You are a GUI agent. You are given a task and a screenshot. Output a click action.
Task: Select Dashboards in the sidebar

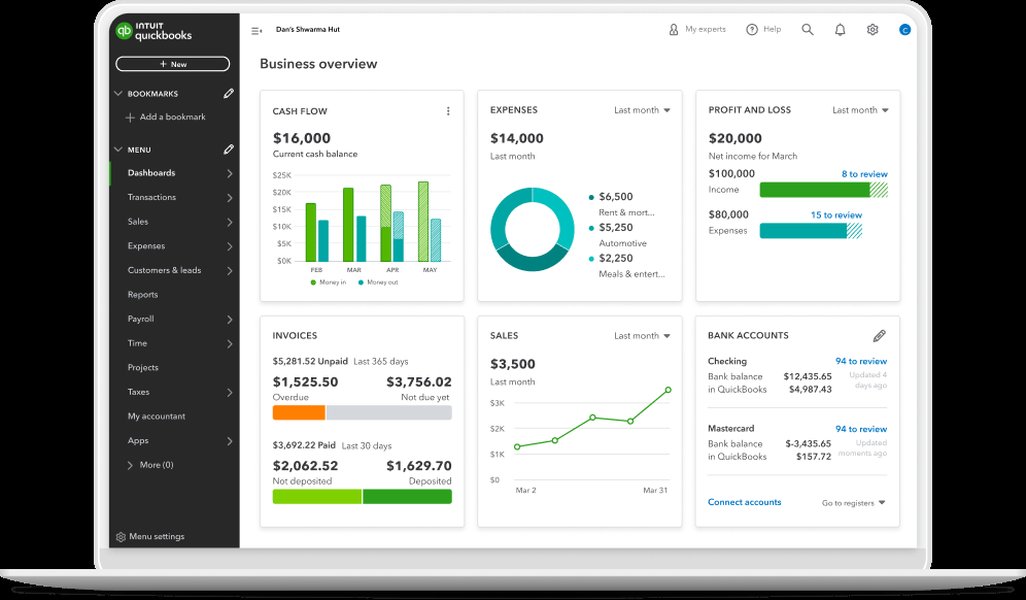tap(152, 172)
